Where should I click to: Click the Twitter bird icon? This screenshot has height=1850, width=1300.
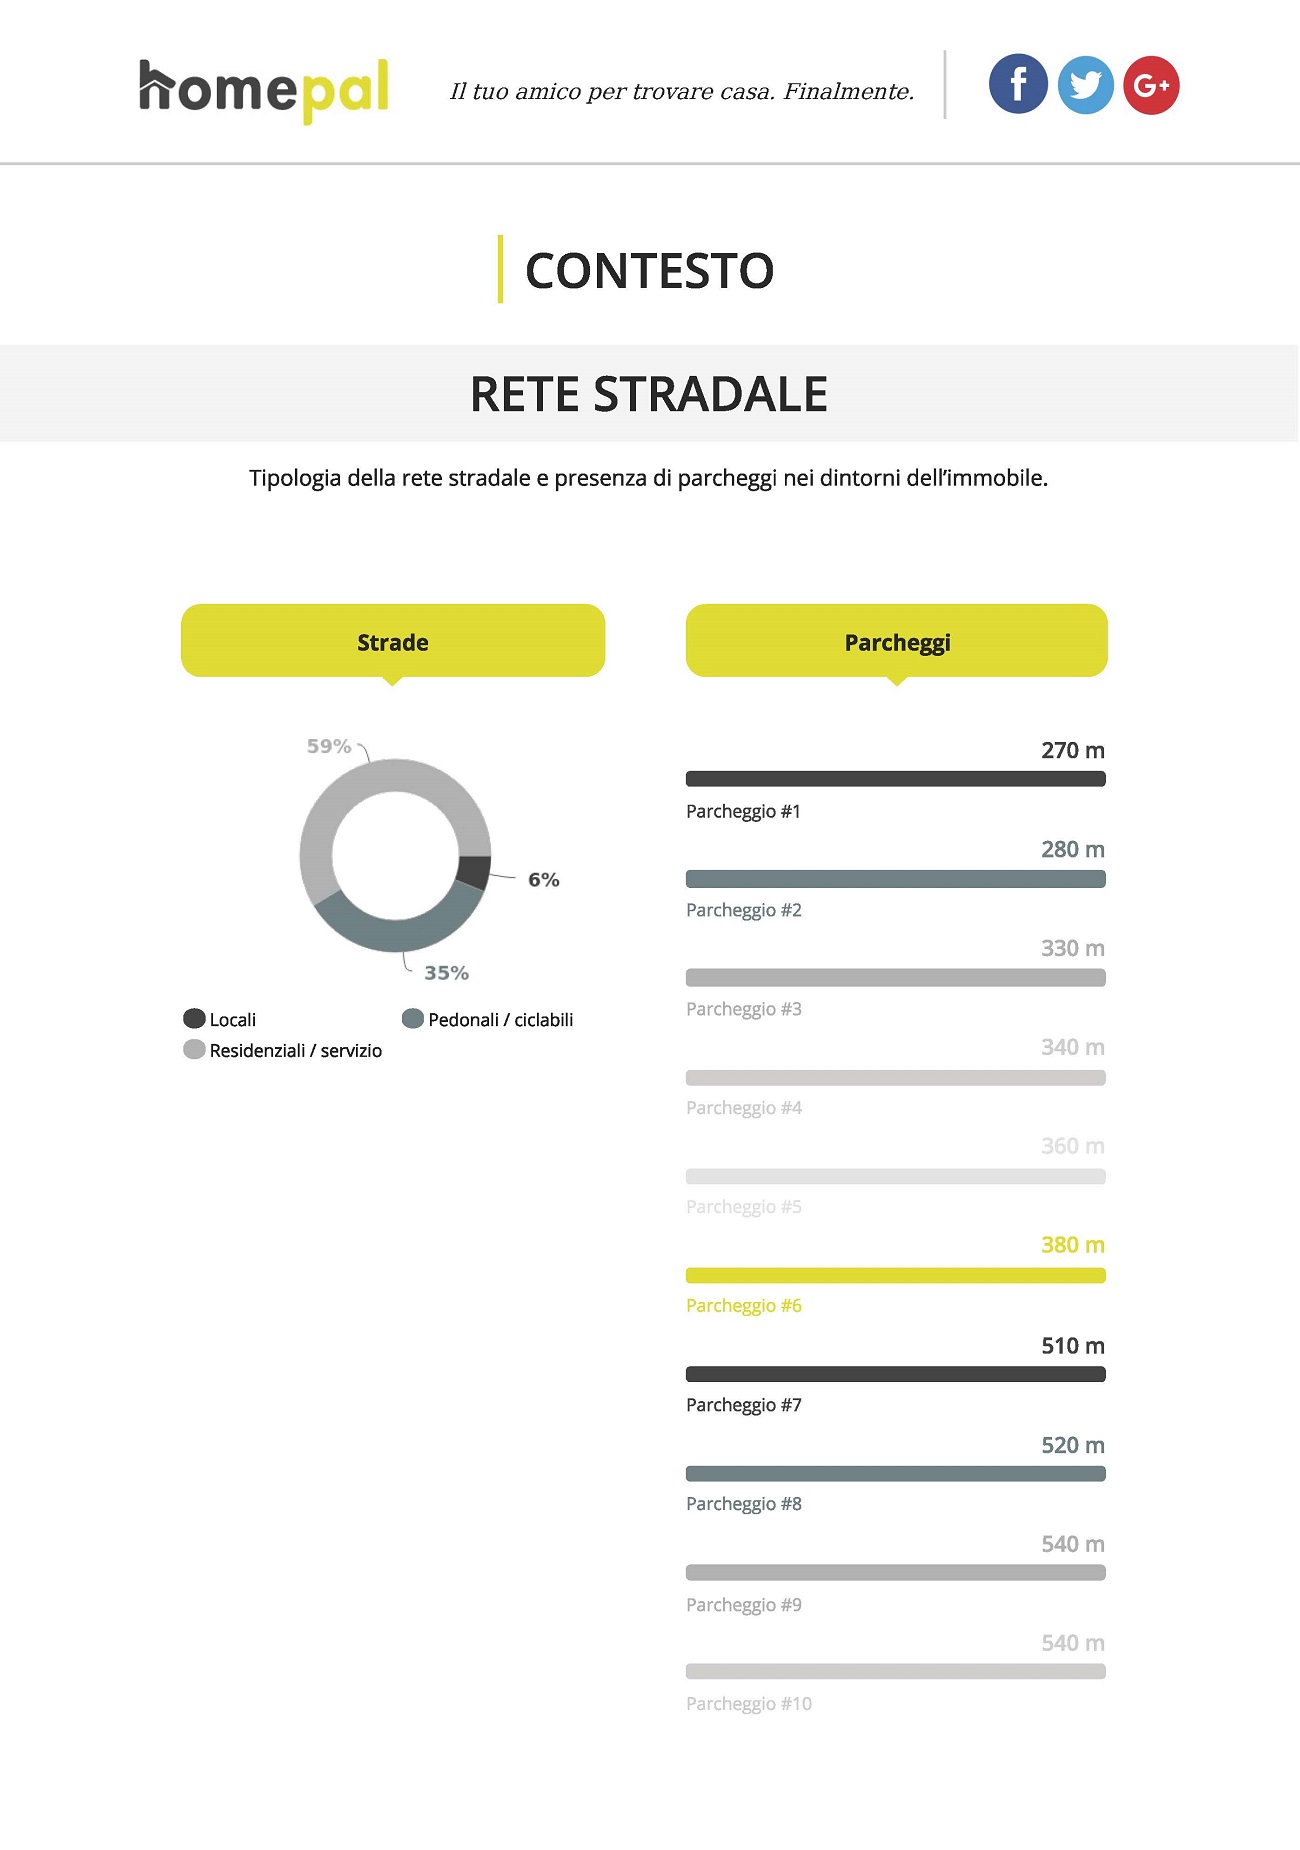point(1085,85)
